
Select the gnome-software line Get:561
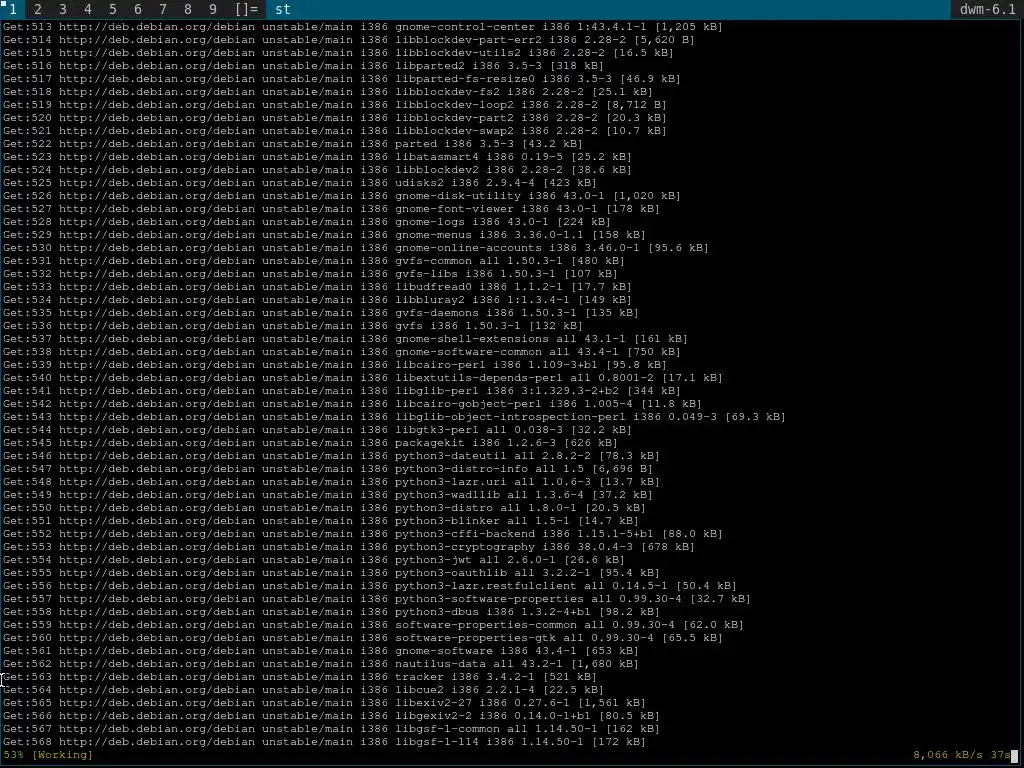(x=321, y=651)
